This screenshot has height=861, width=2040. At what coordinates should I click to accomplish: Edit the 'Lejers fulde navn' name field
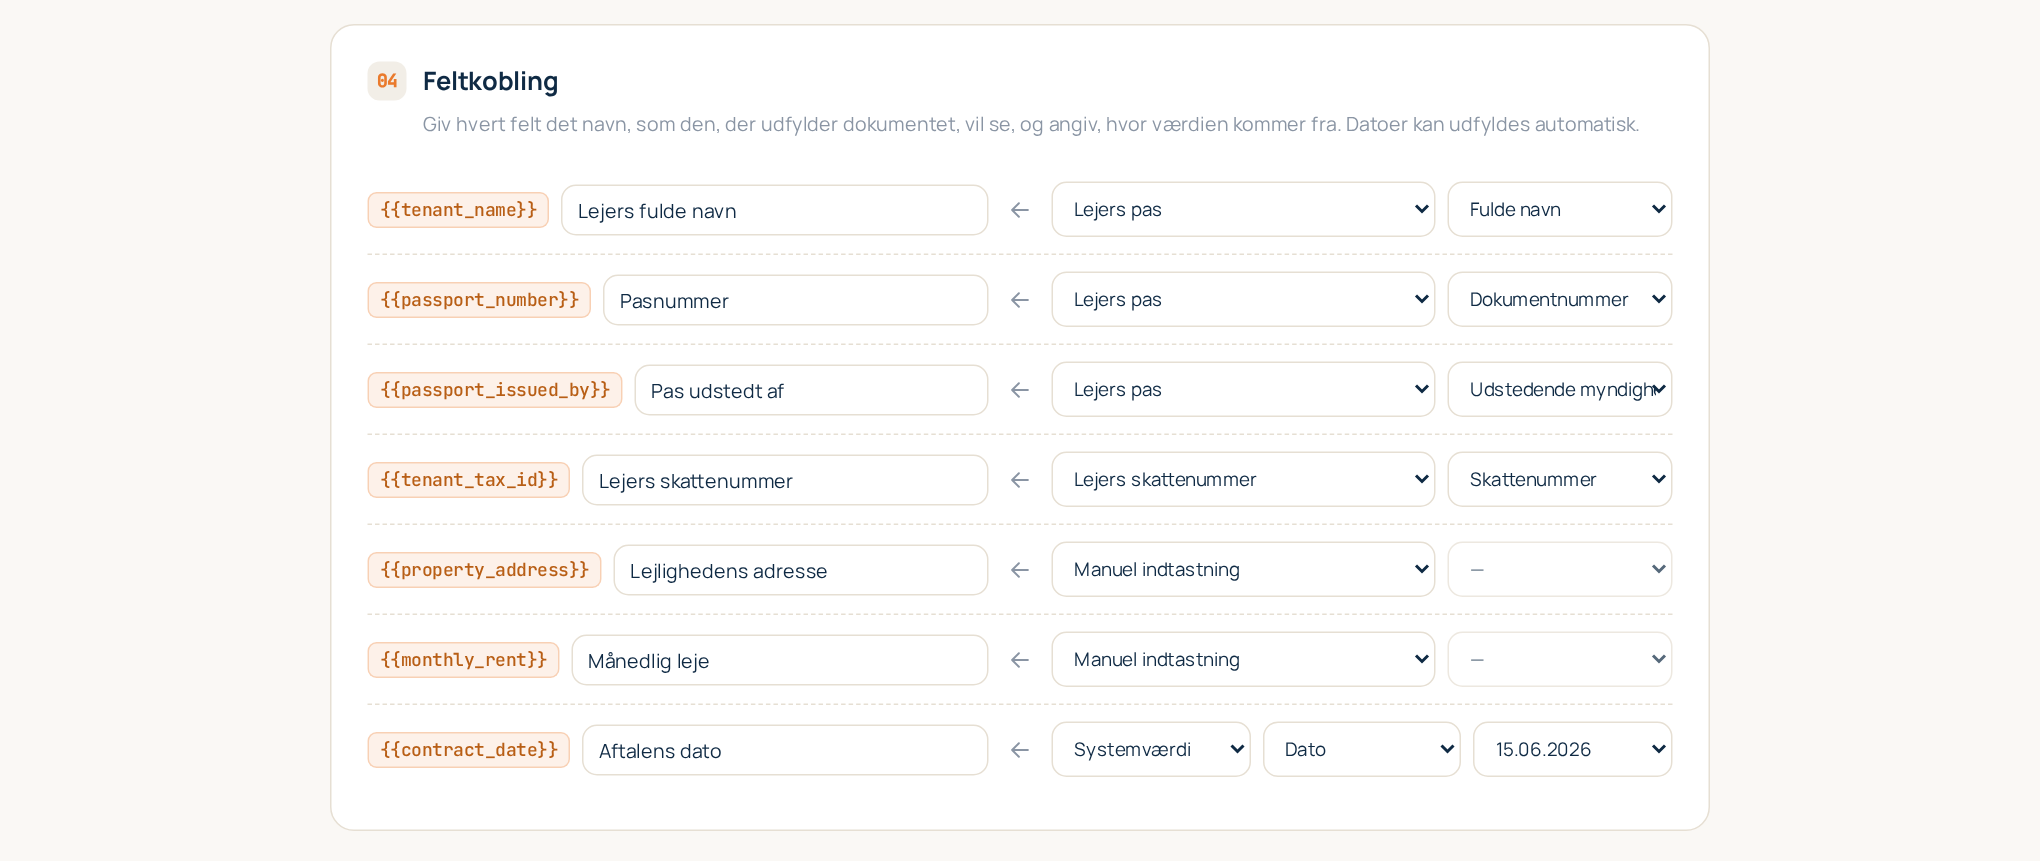[775, 210]
